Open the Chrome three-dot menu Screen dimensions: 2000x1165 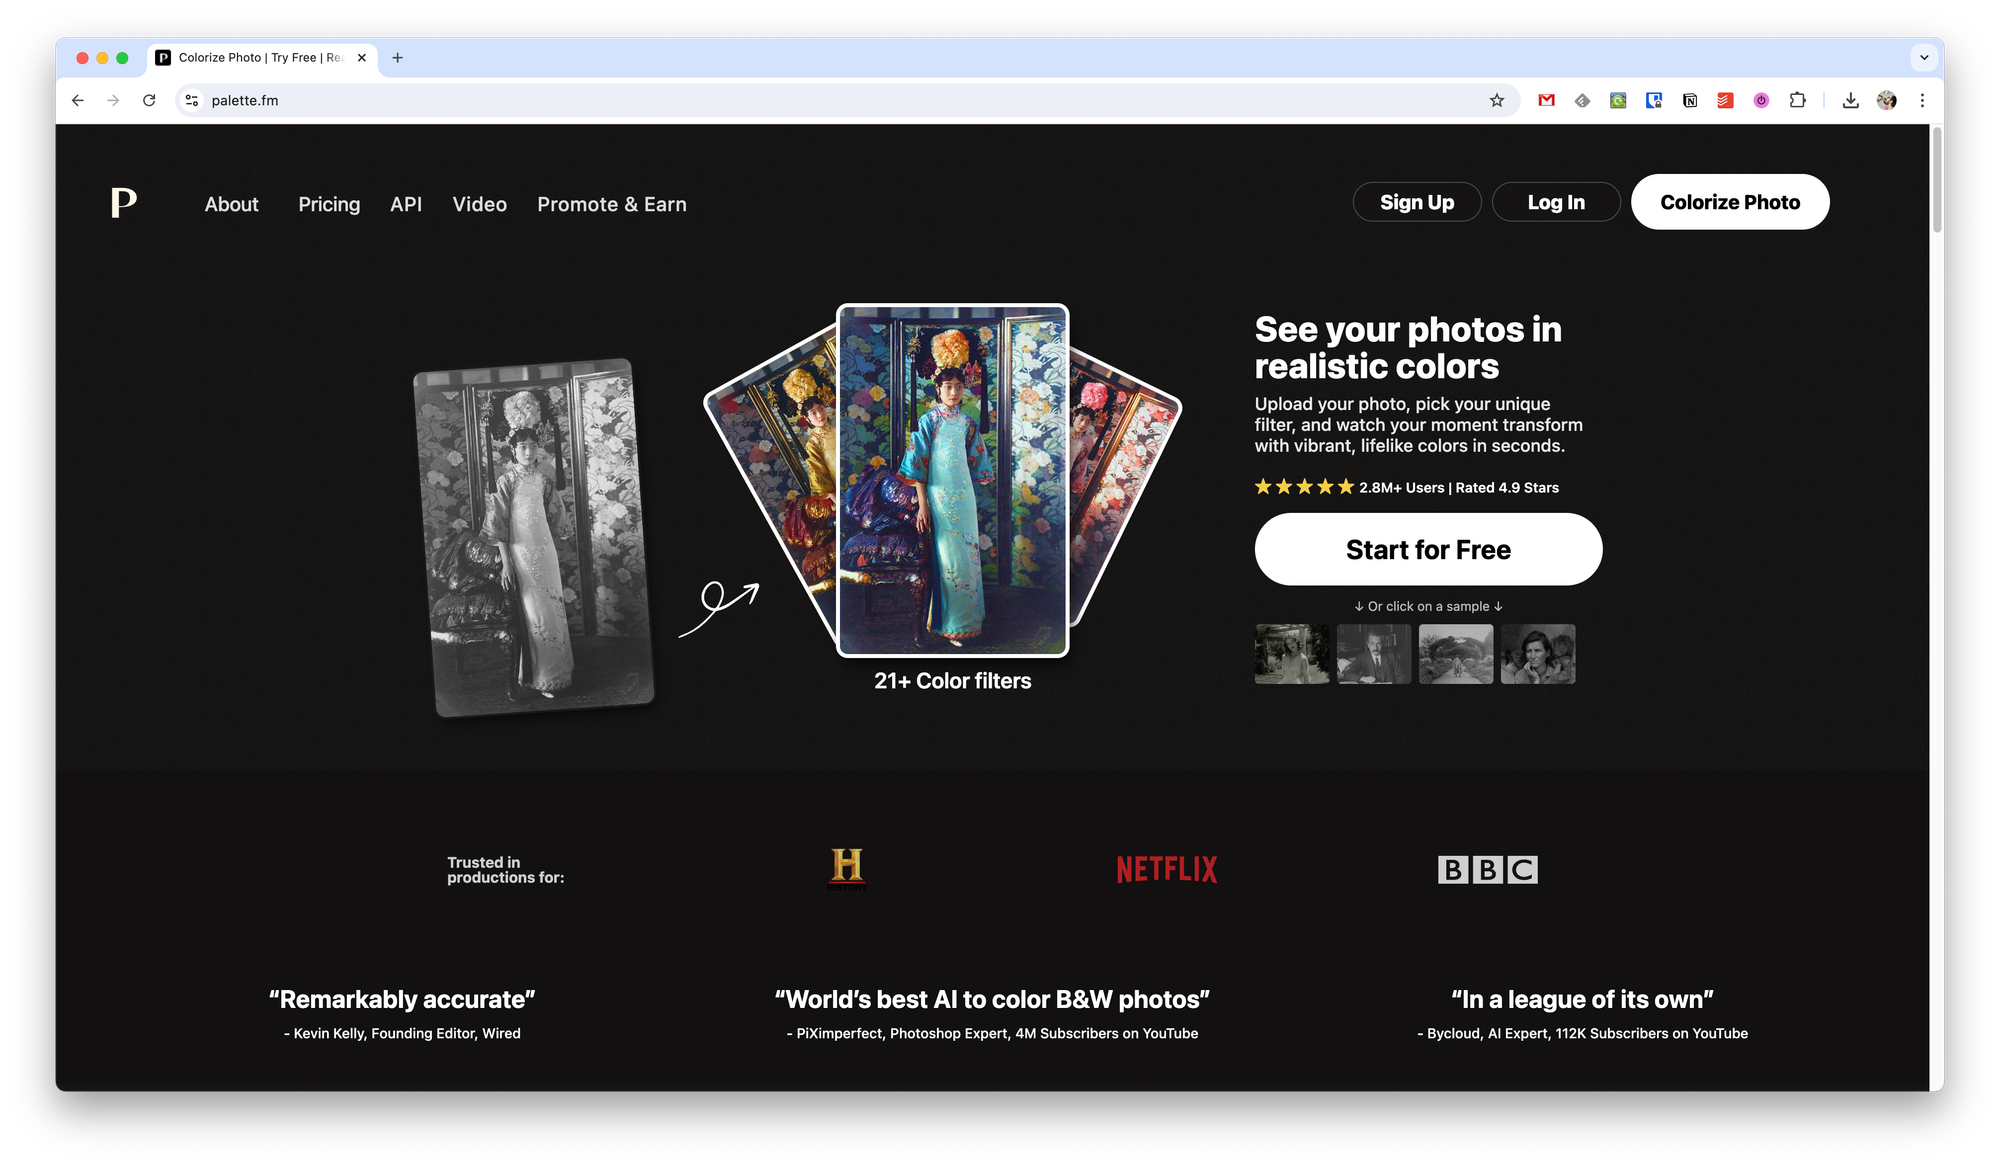[x=1922, y=100]
